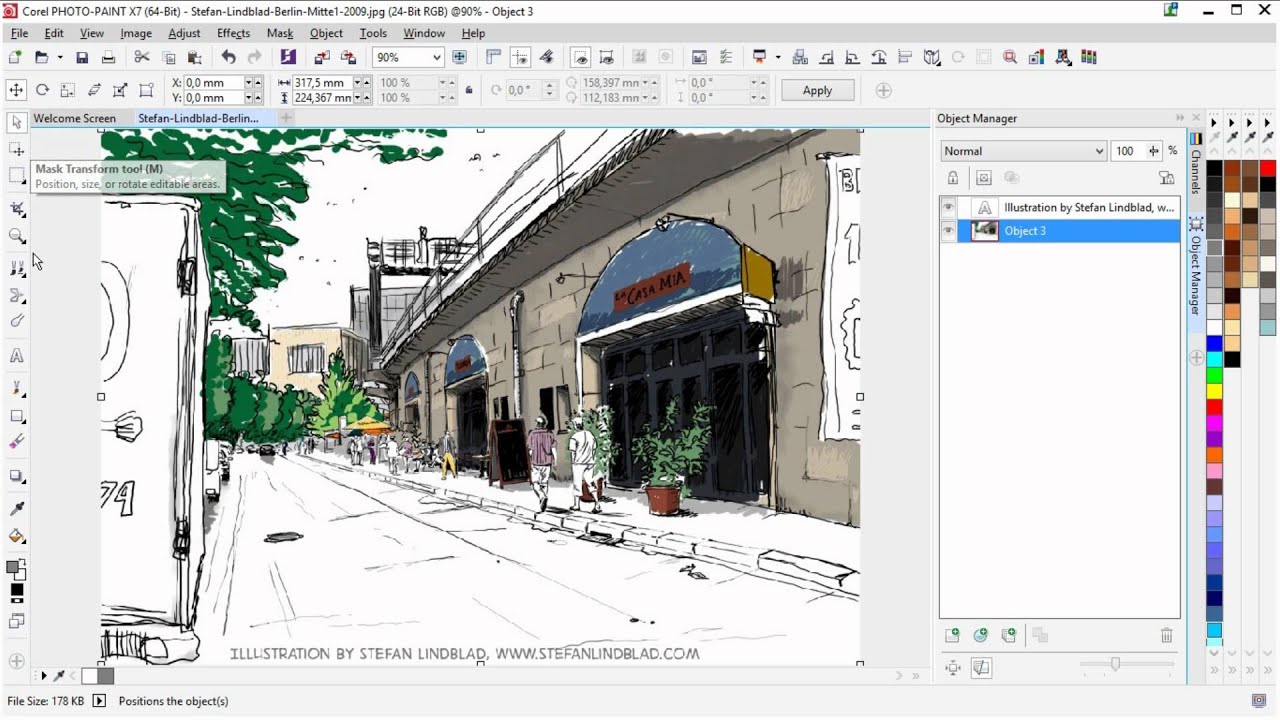This screenshot has width=1280, height=720.
Task: Select the Fill bucket tool
Action: 17,536
